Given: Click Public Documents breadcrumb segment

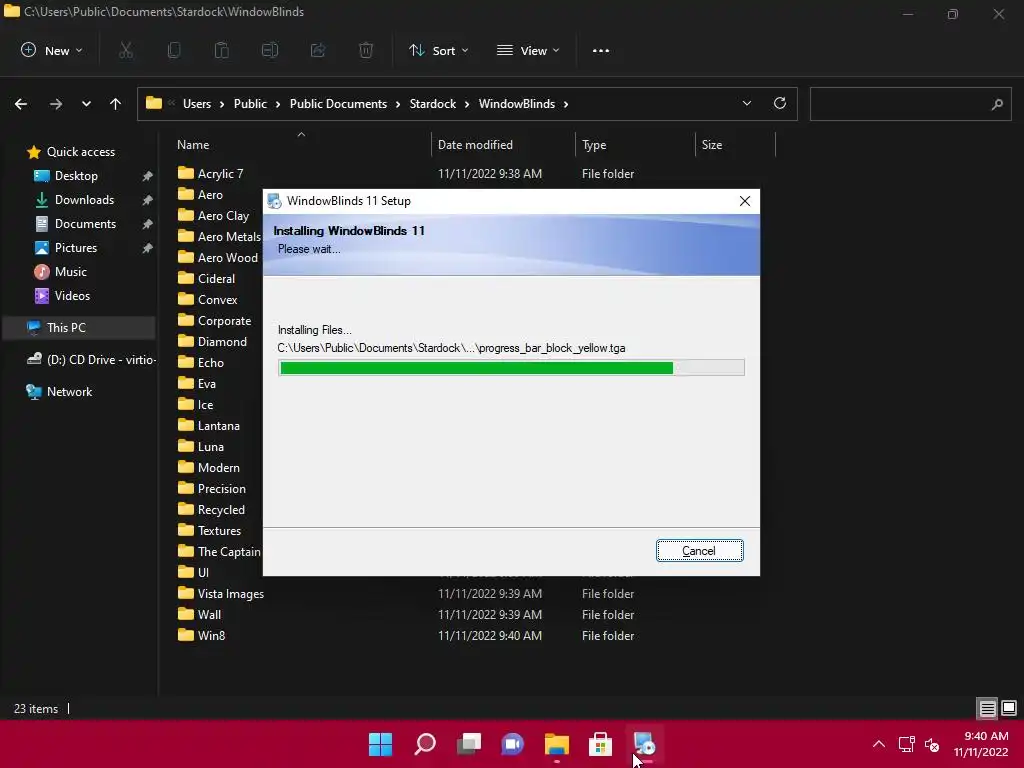Looking at the screenshot, I should point(338,104).
